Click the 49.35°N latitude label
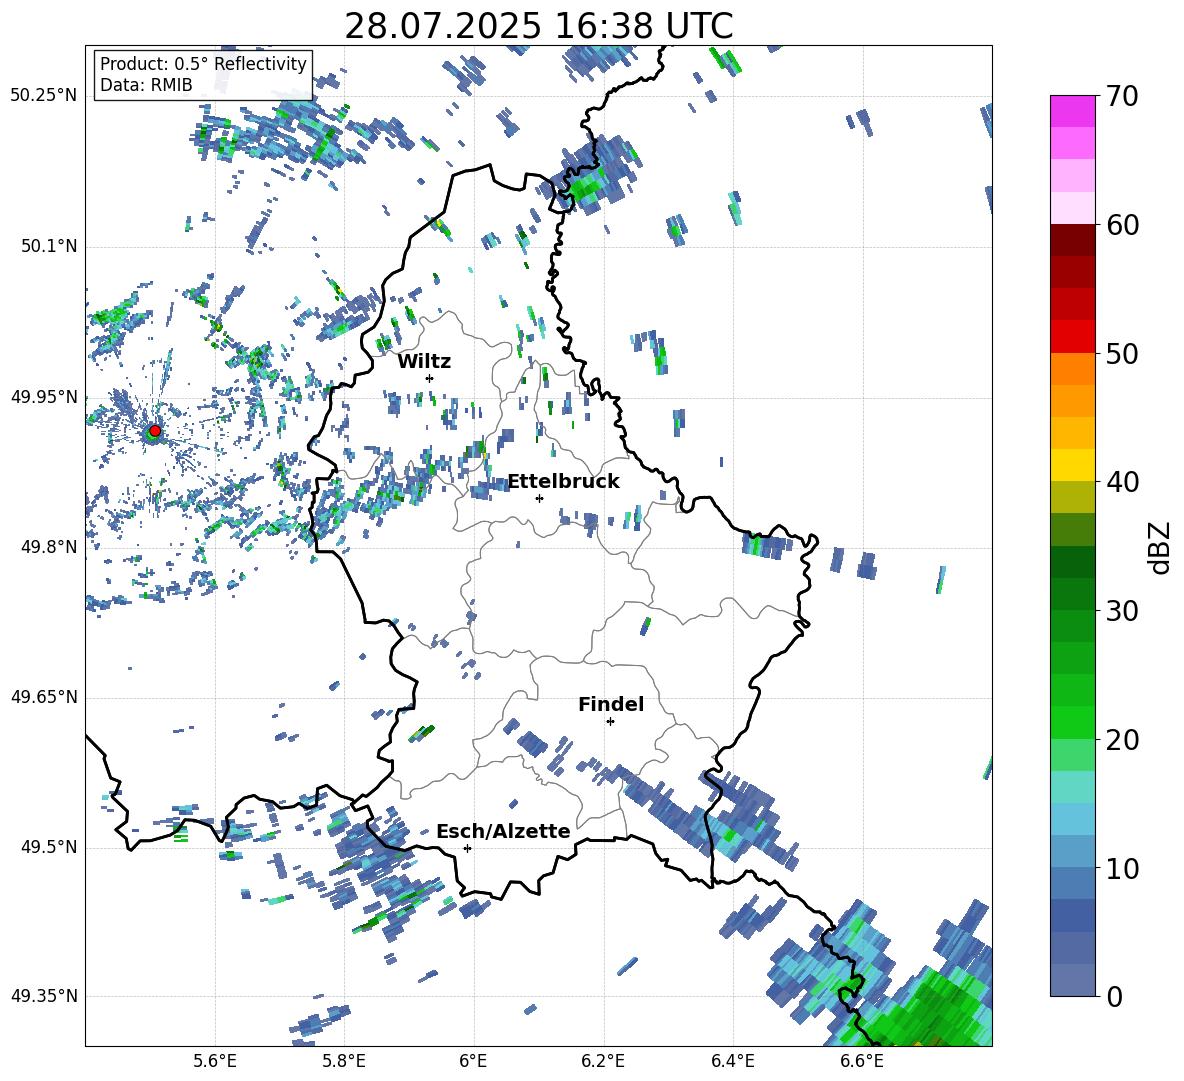 [44, 996]
